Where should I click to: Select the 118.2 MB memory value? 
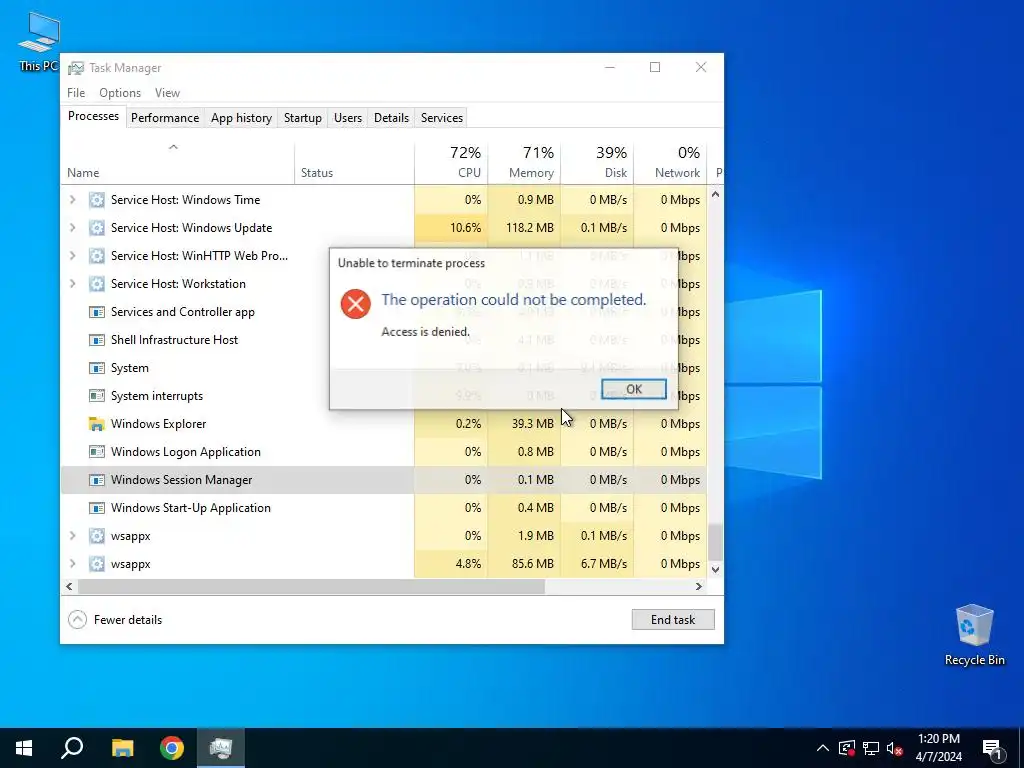pos(530,228)
